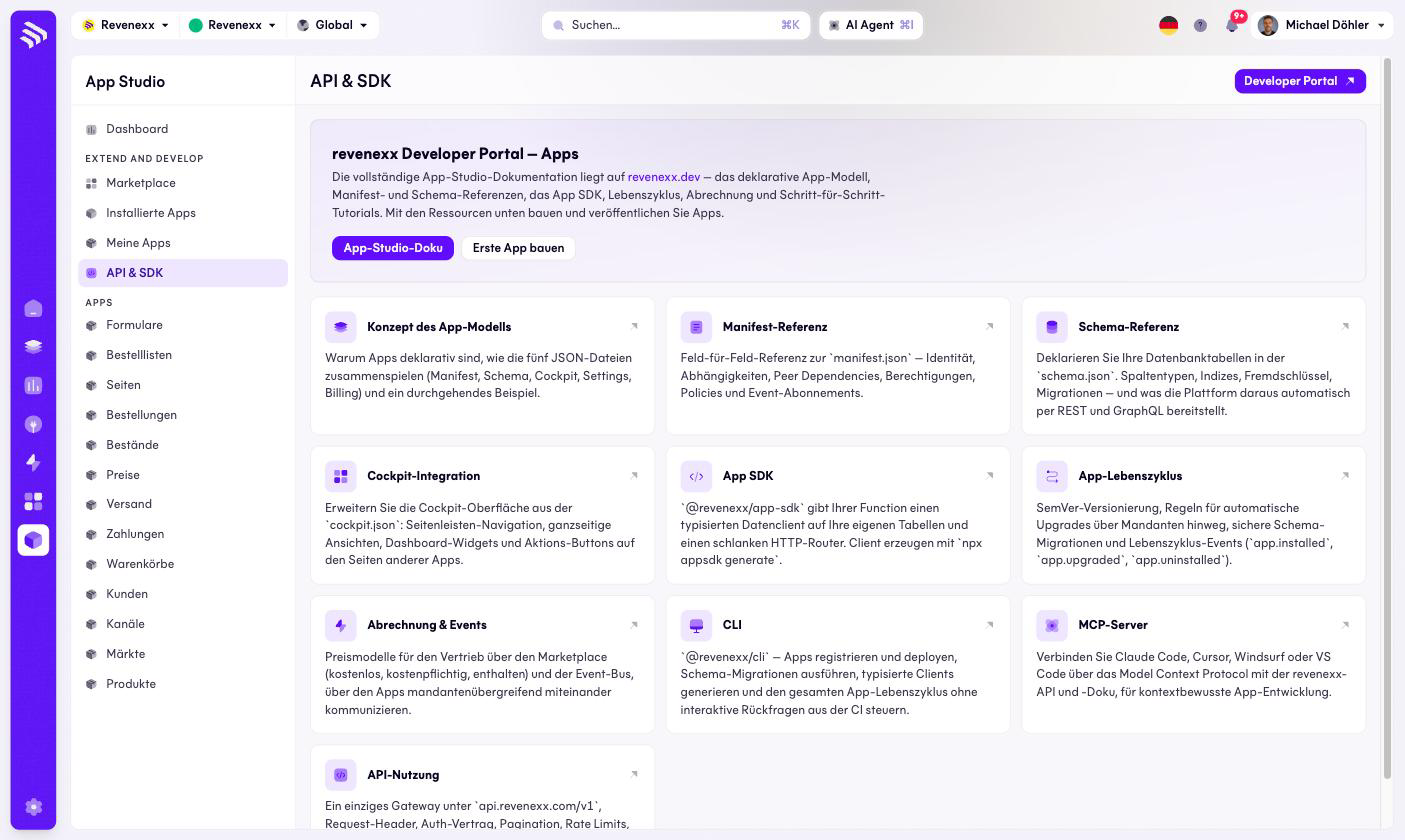Open the four-squares grid rail icon

point(33,501)
